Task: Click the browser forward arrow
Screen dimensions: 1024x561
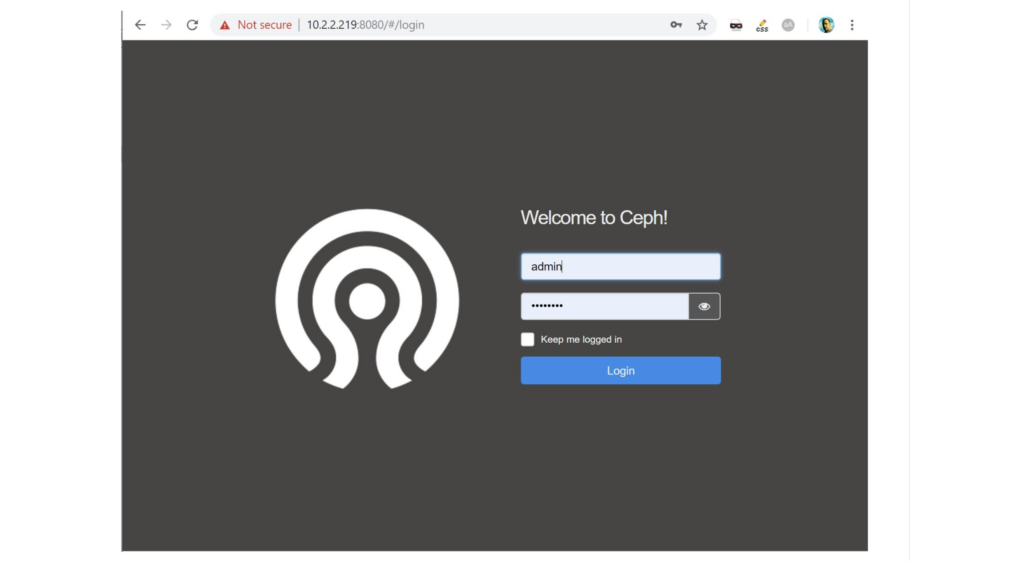Action: 166,25
